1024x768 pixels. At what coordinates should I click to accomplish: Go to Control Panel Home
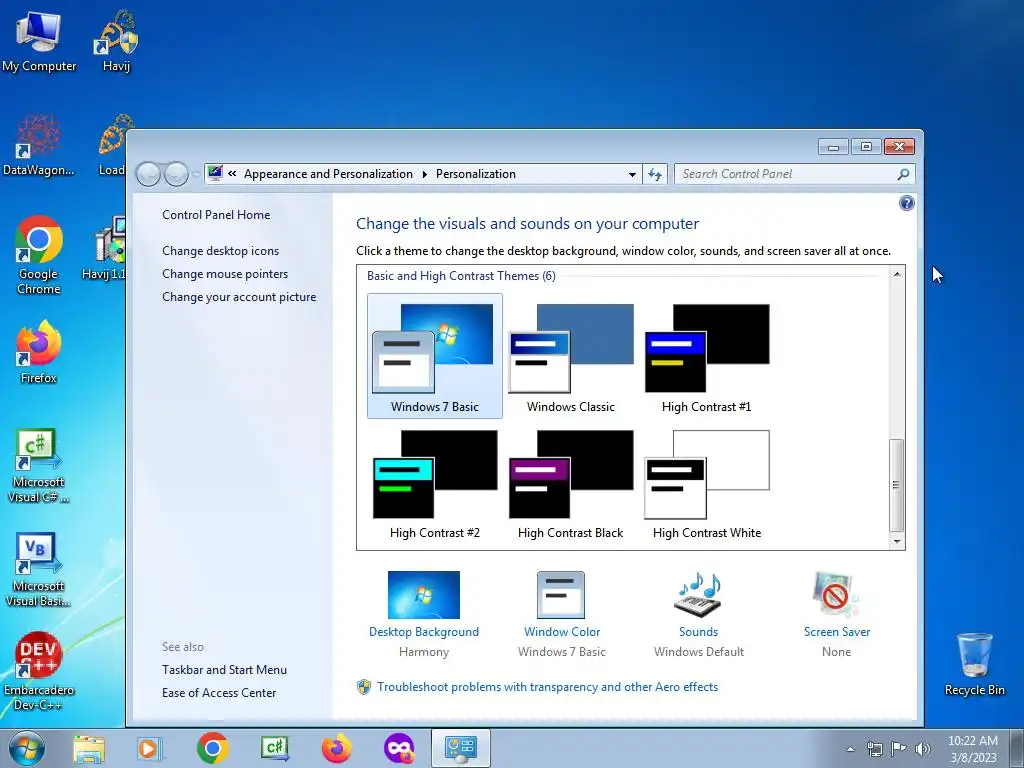pos(216,215)
